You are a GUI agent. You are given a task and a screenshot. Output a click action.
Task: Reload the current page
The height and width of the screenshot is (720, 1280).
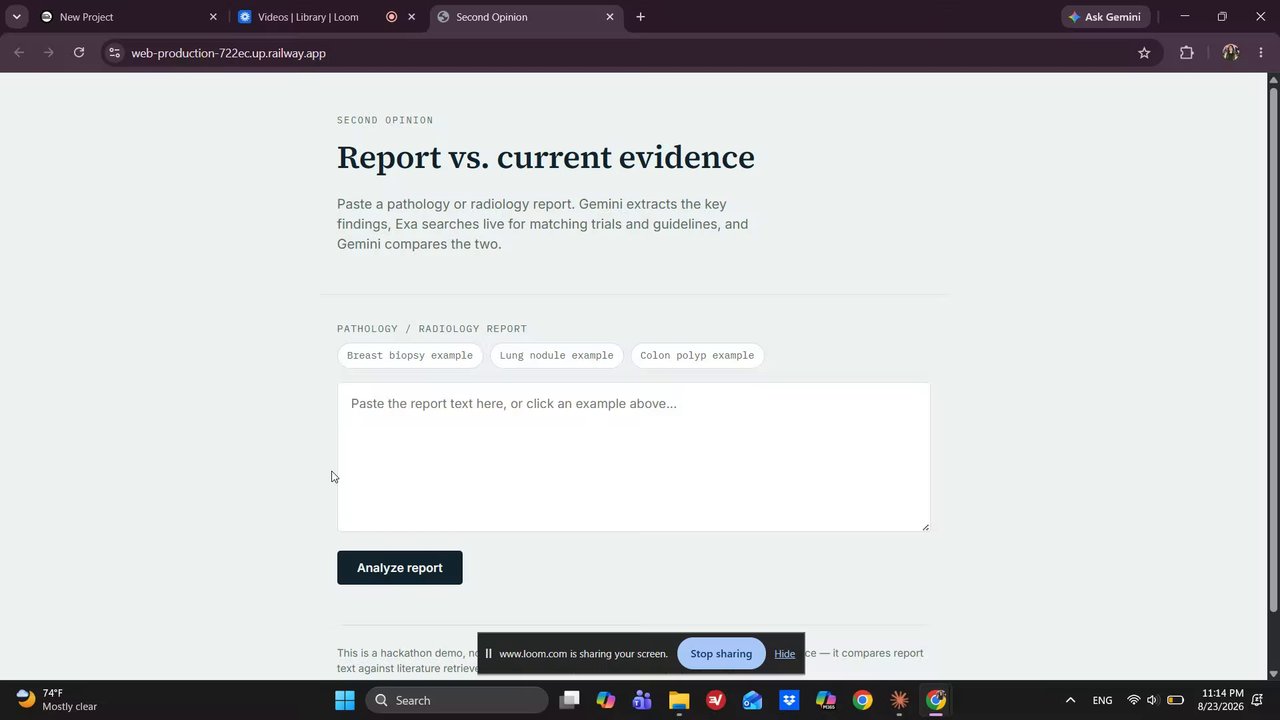(x=79, y=53)
